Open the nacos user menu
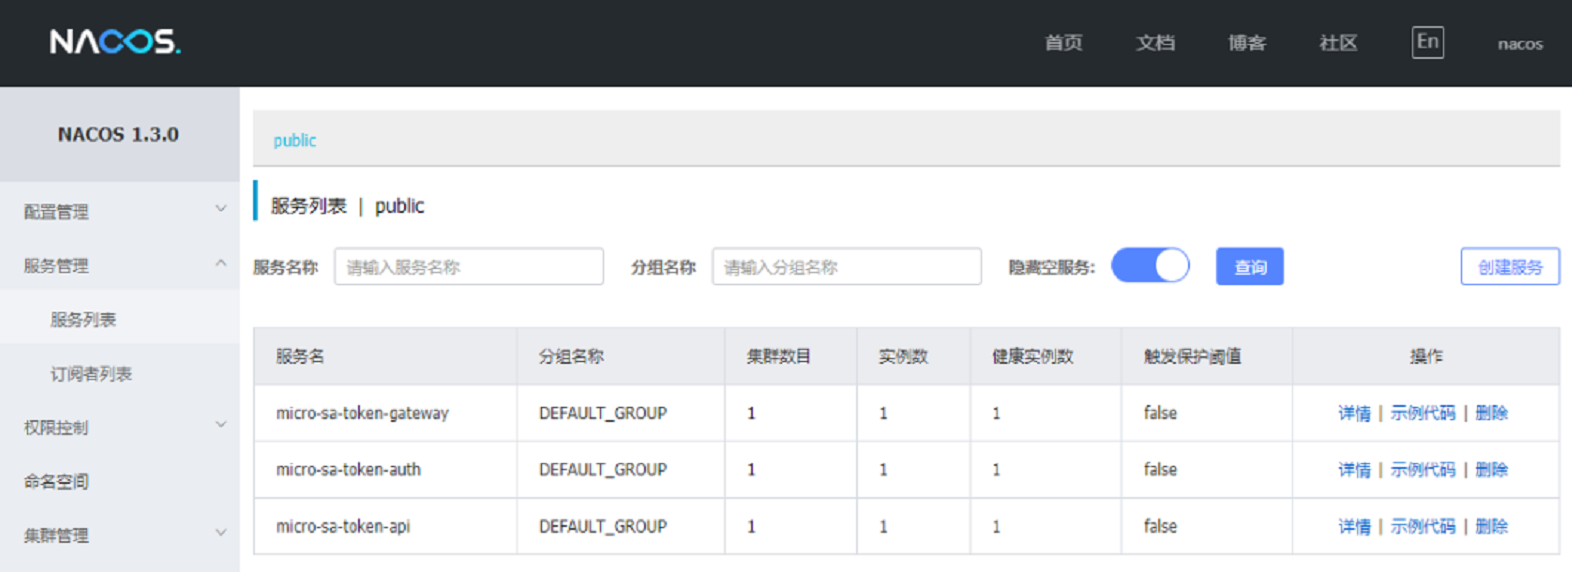Viewport: 1572px width, 572px height. pyautogui.click(x=1519, y=44)
